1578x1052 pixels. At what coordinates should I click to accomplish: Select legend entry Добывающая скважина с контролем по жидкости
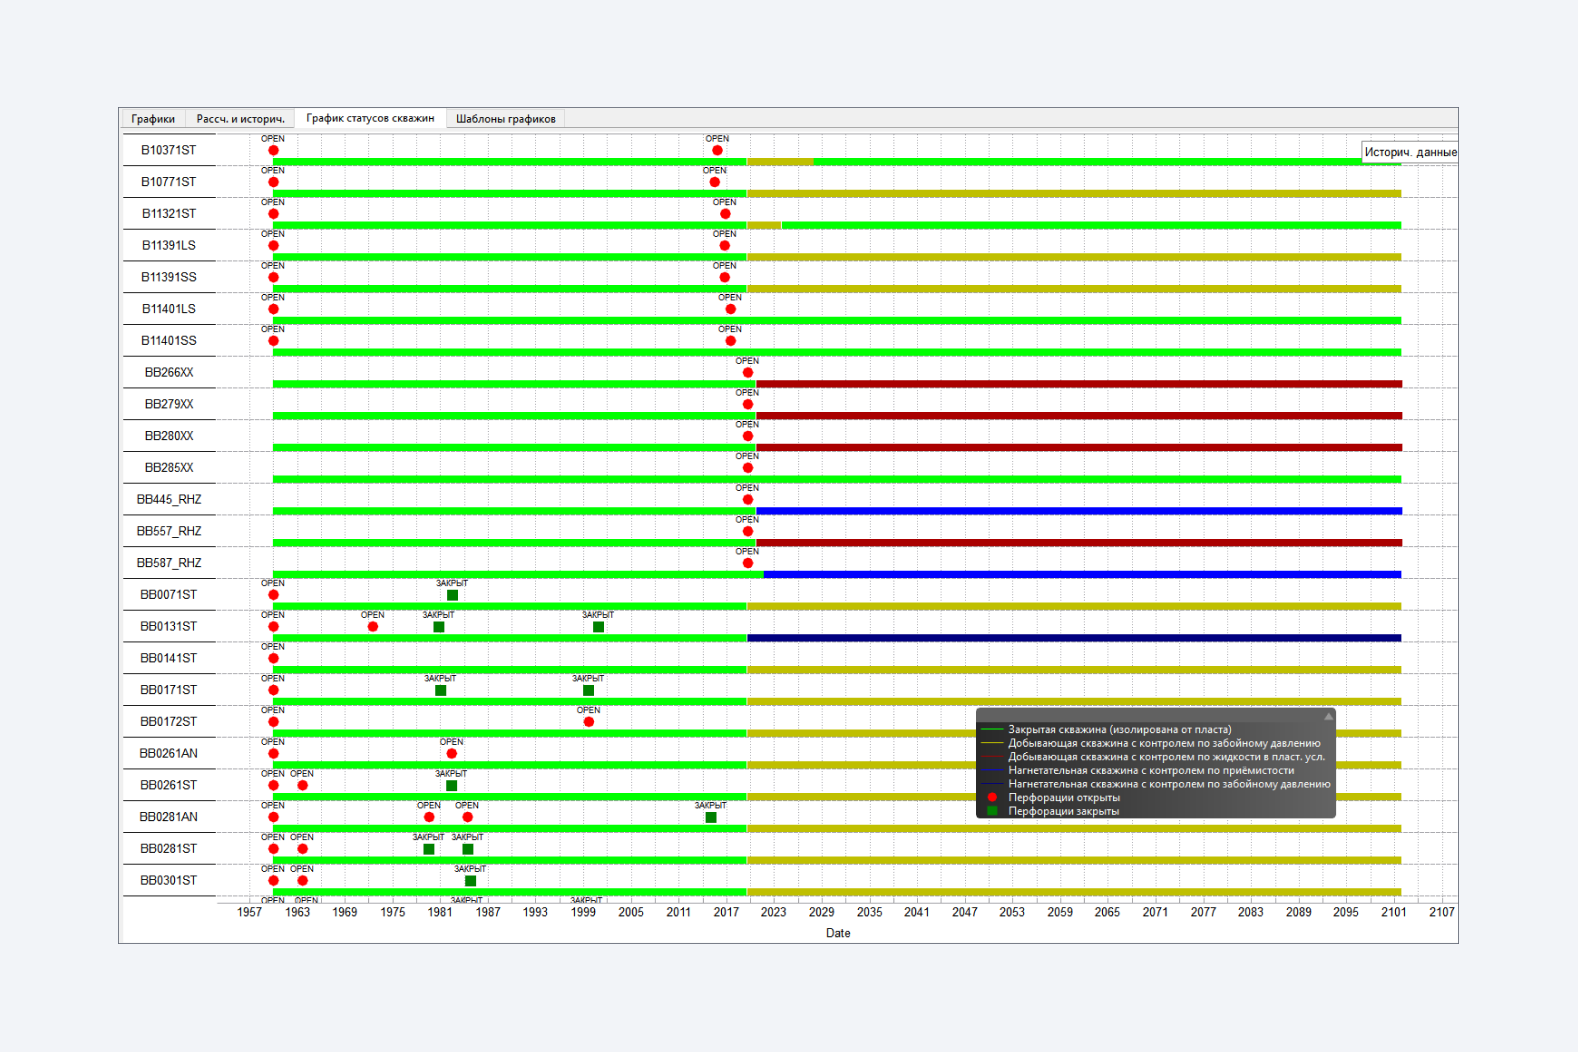[x=1166, y=756]
